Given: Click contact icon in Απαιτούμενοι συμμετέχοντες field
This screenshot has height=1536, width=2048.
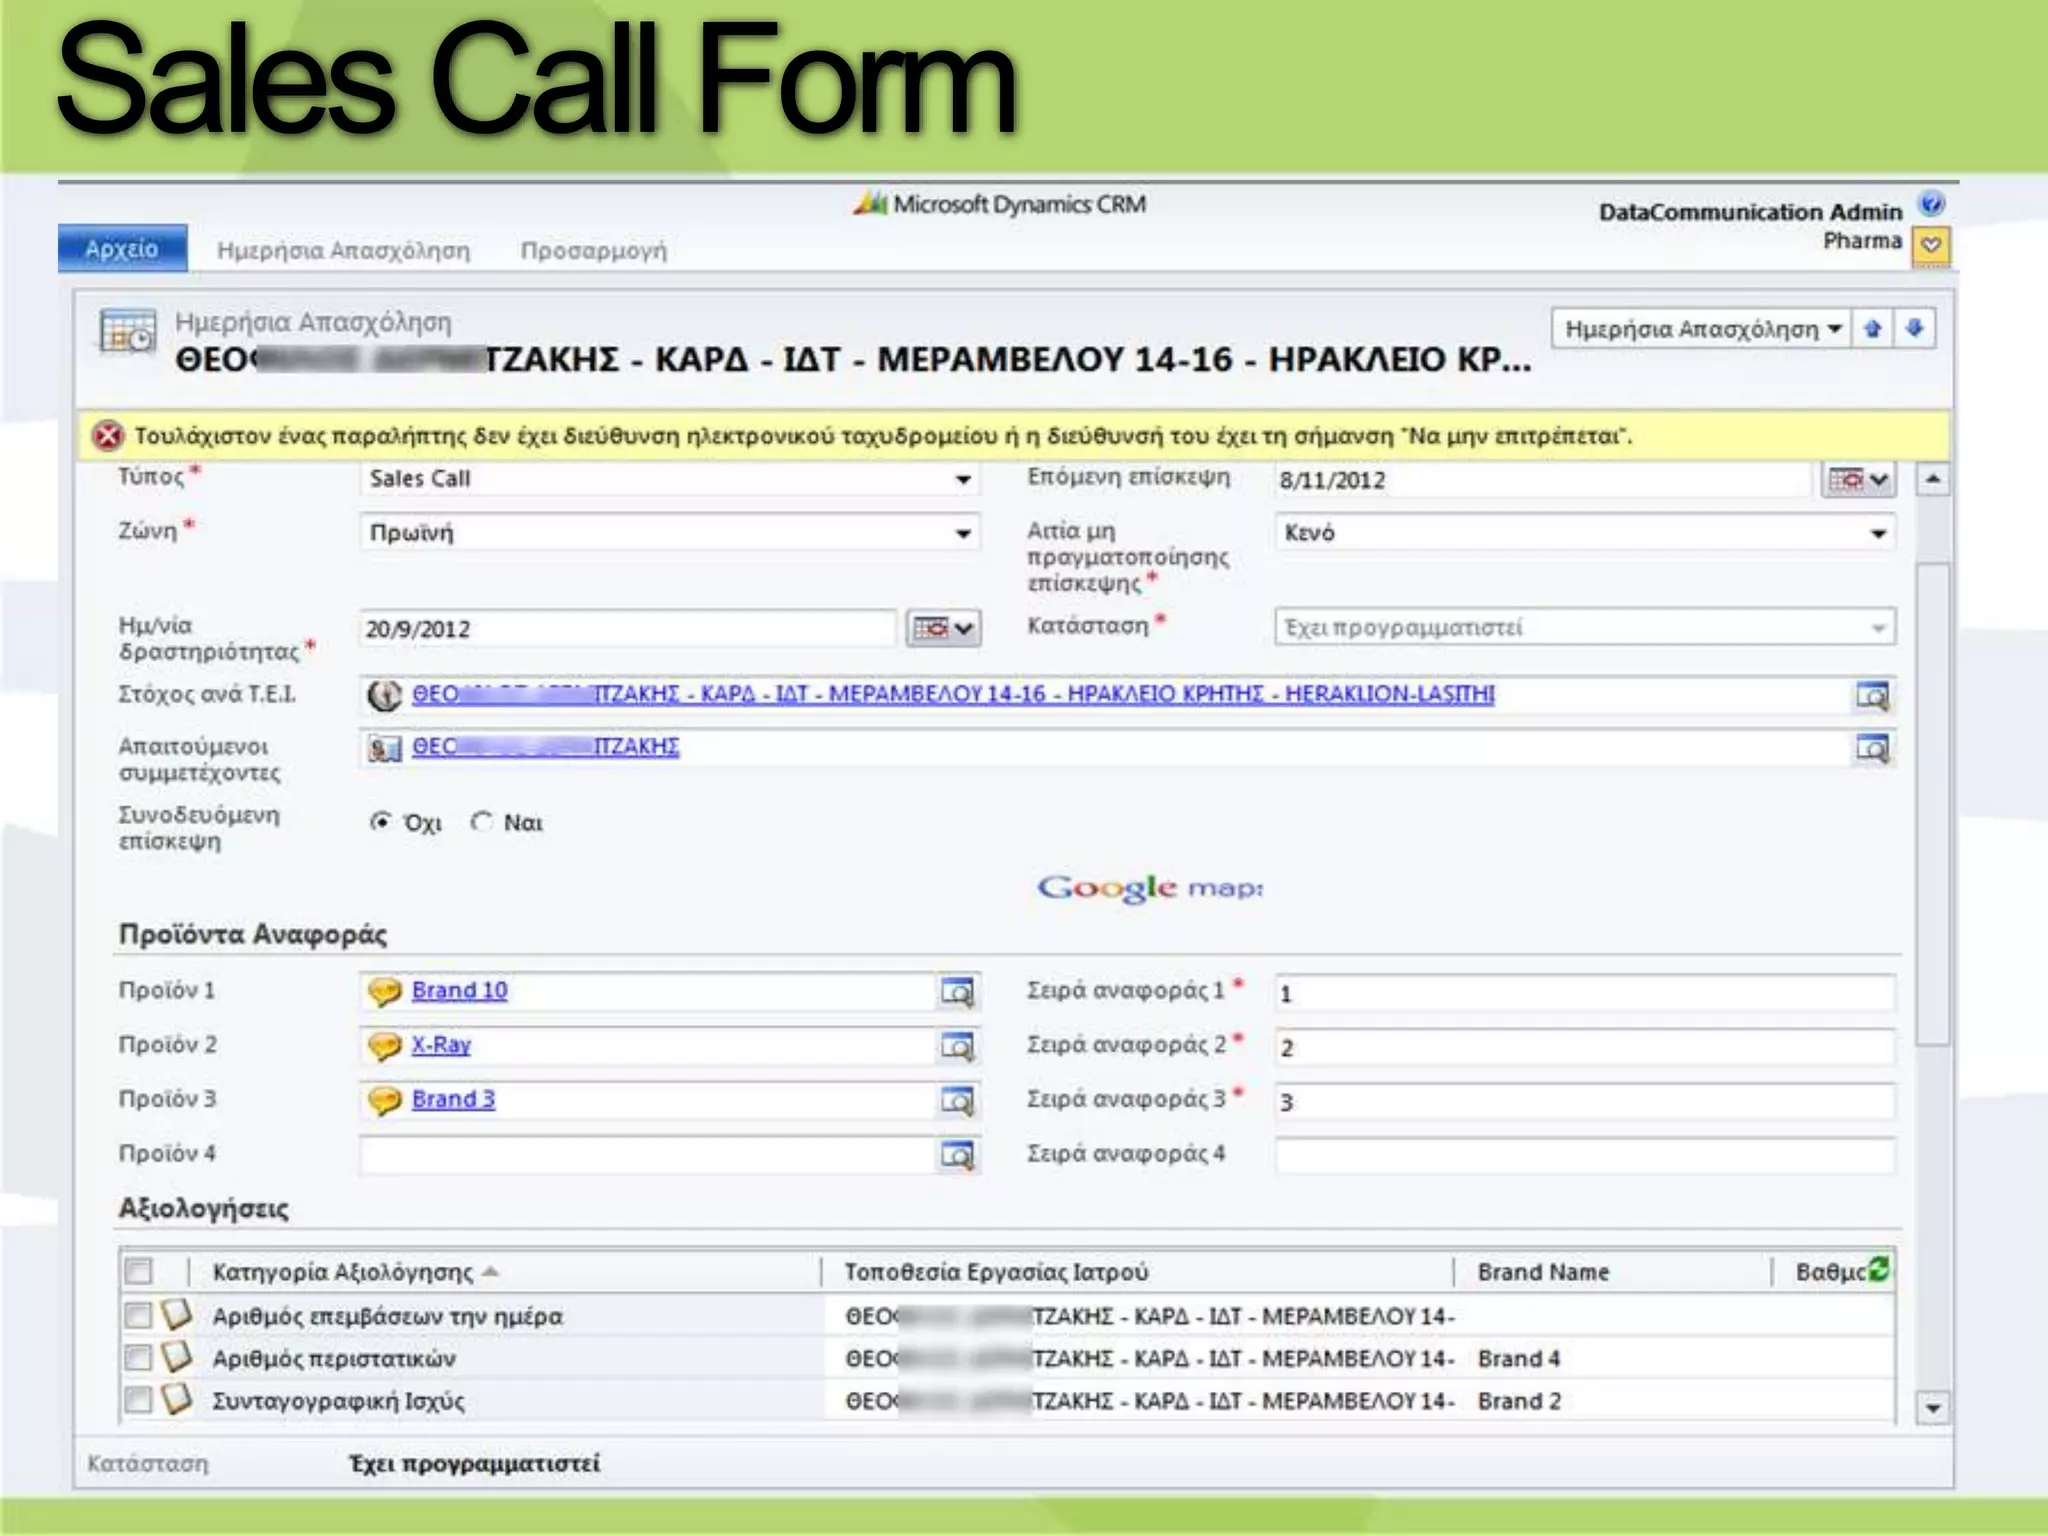Looking at the screenshot, I should click(x=384, y=748).
